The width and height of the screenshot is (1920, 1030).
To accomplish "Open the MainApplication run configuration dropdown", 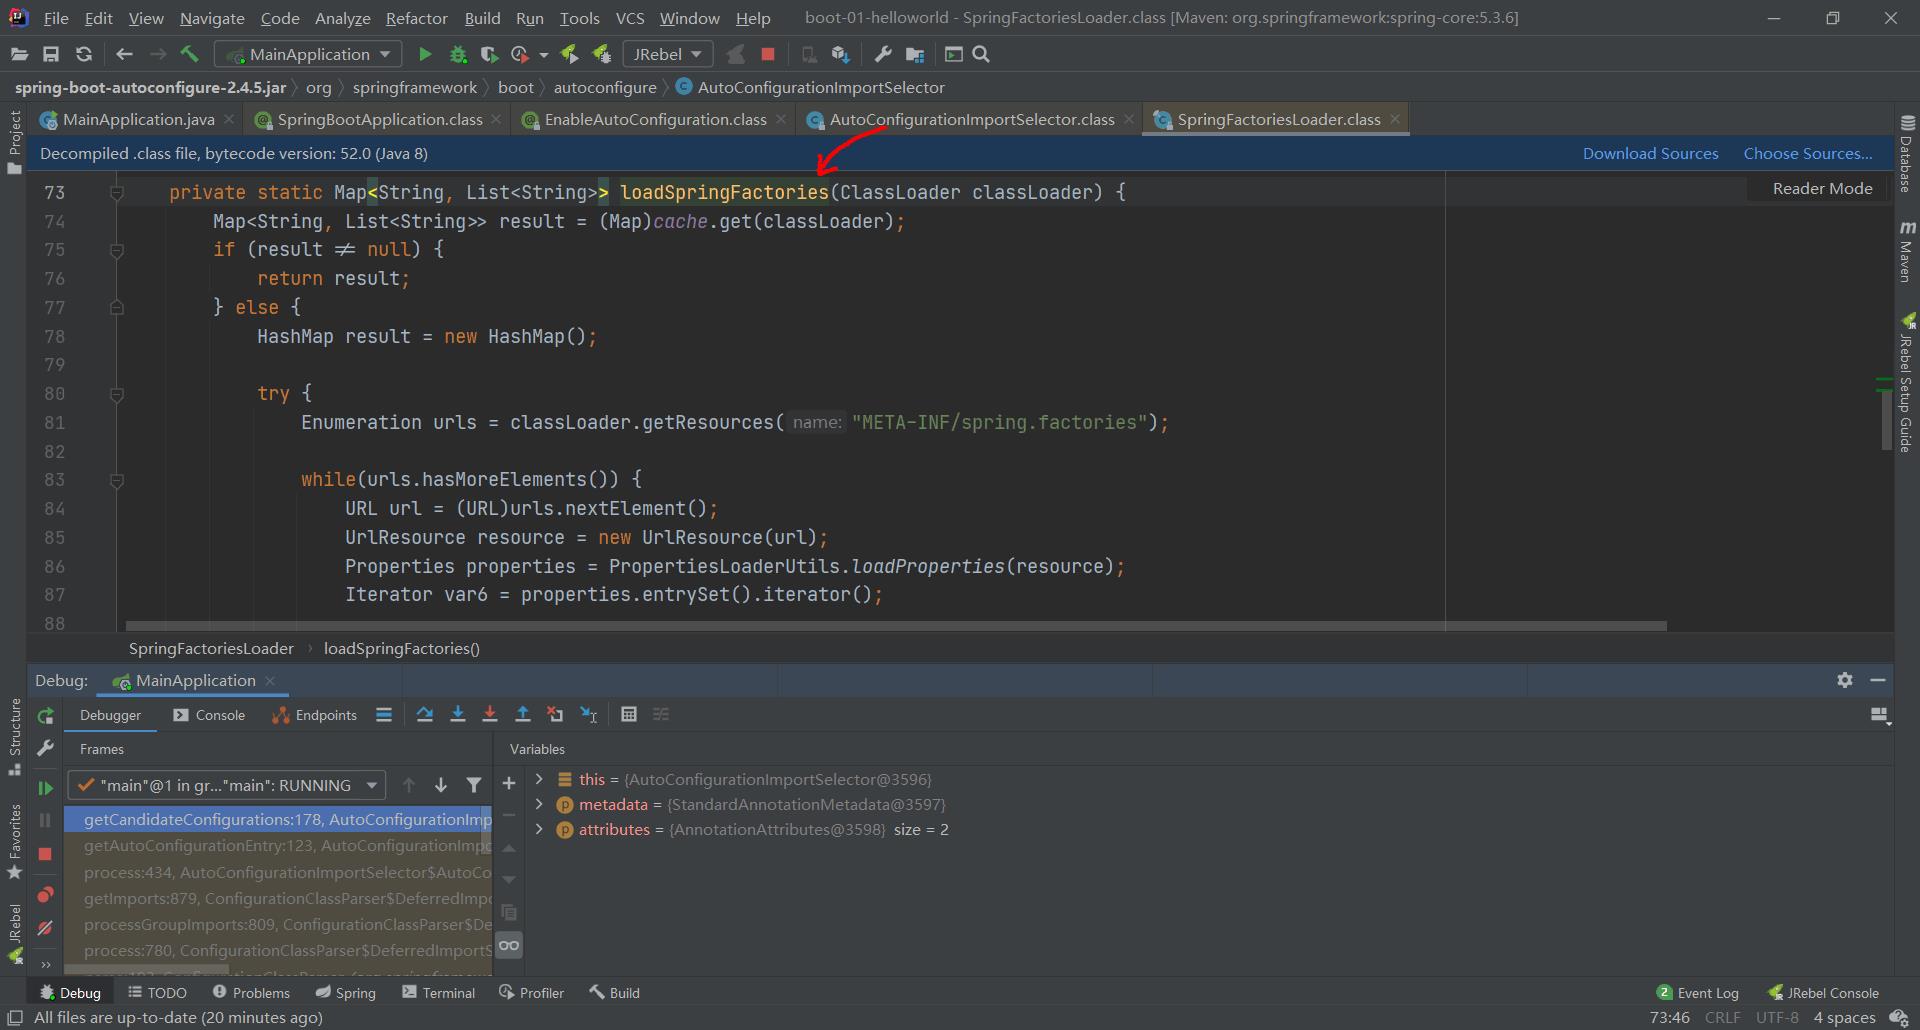I will [x=308, y=54].
